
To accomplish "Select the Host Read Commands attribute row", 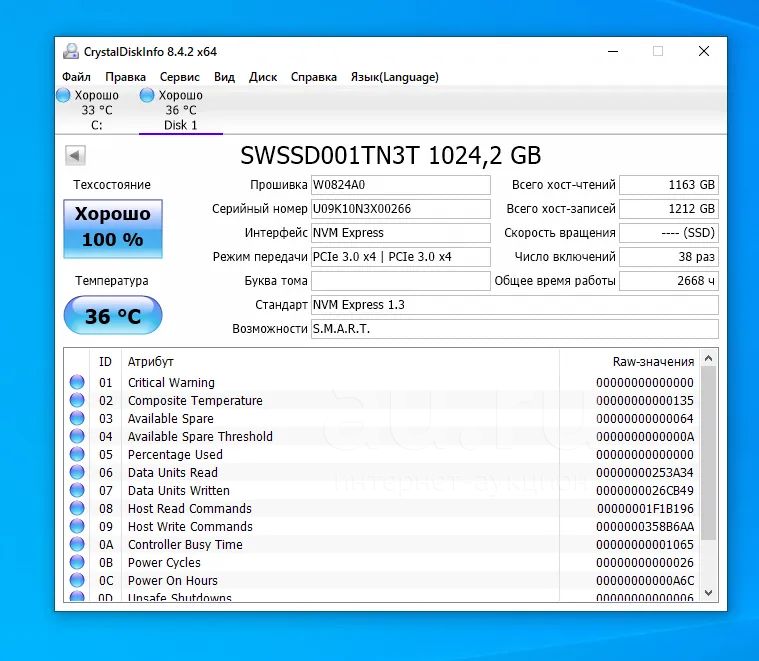I will tap(382, 508).
